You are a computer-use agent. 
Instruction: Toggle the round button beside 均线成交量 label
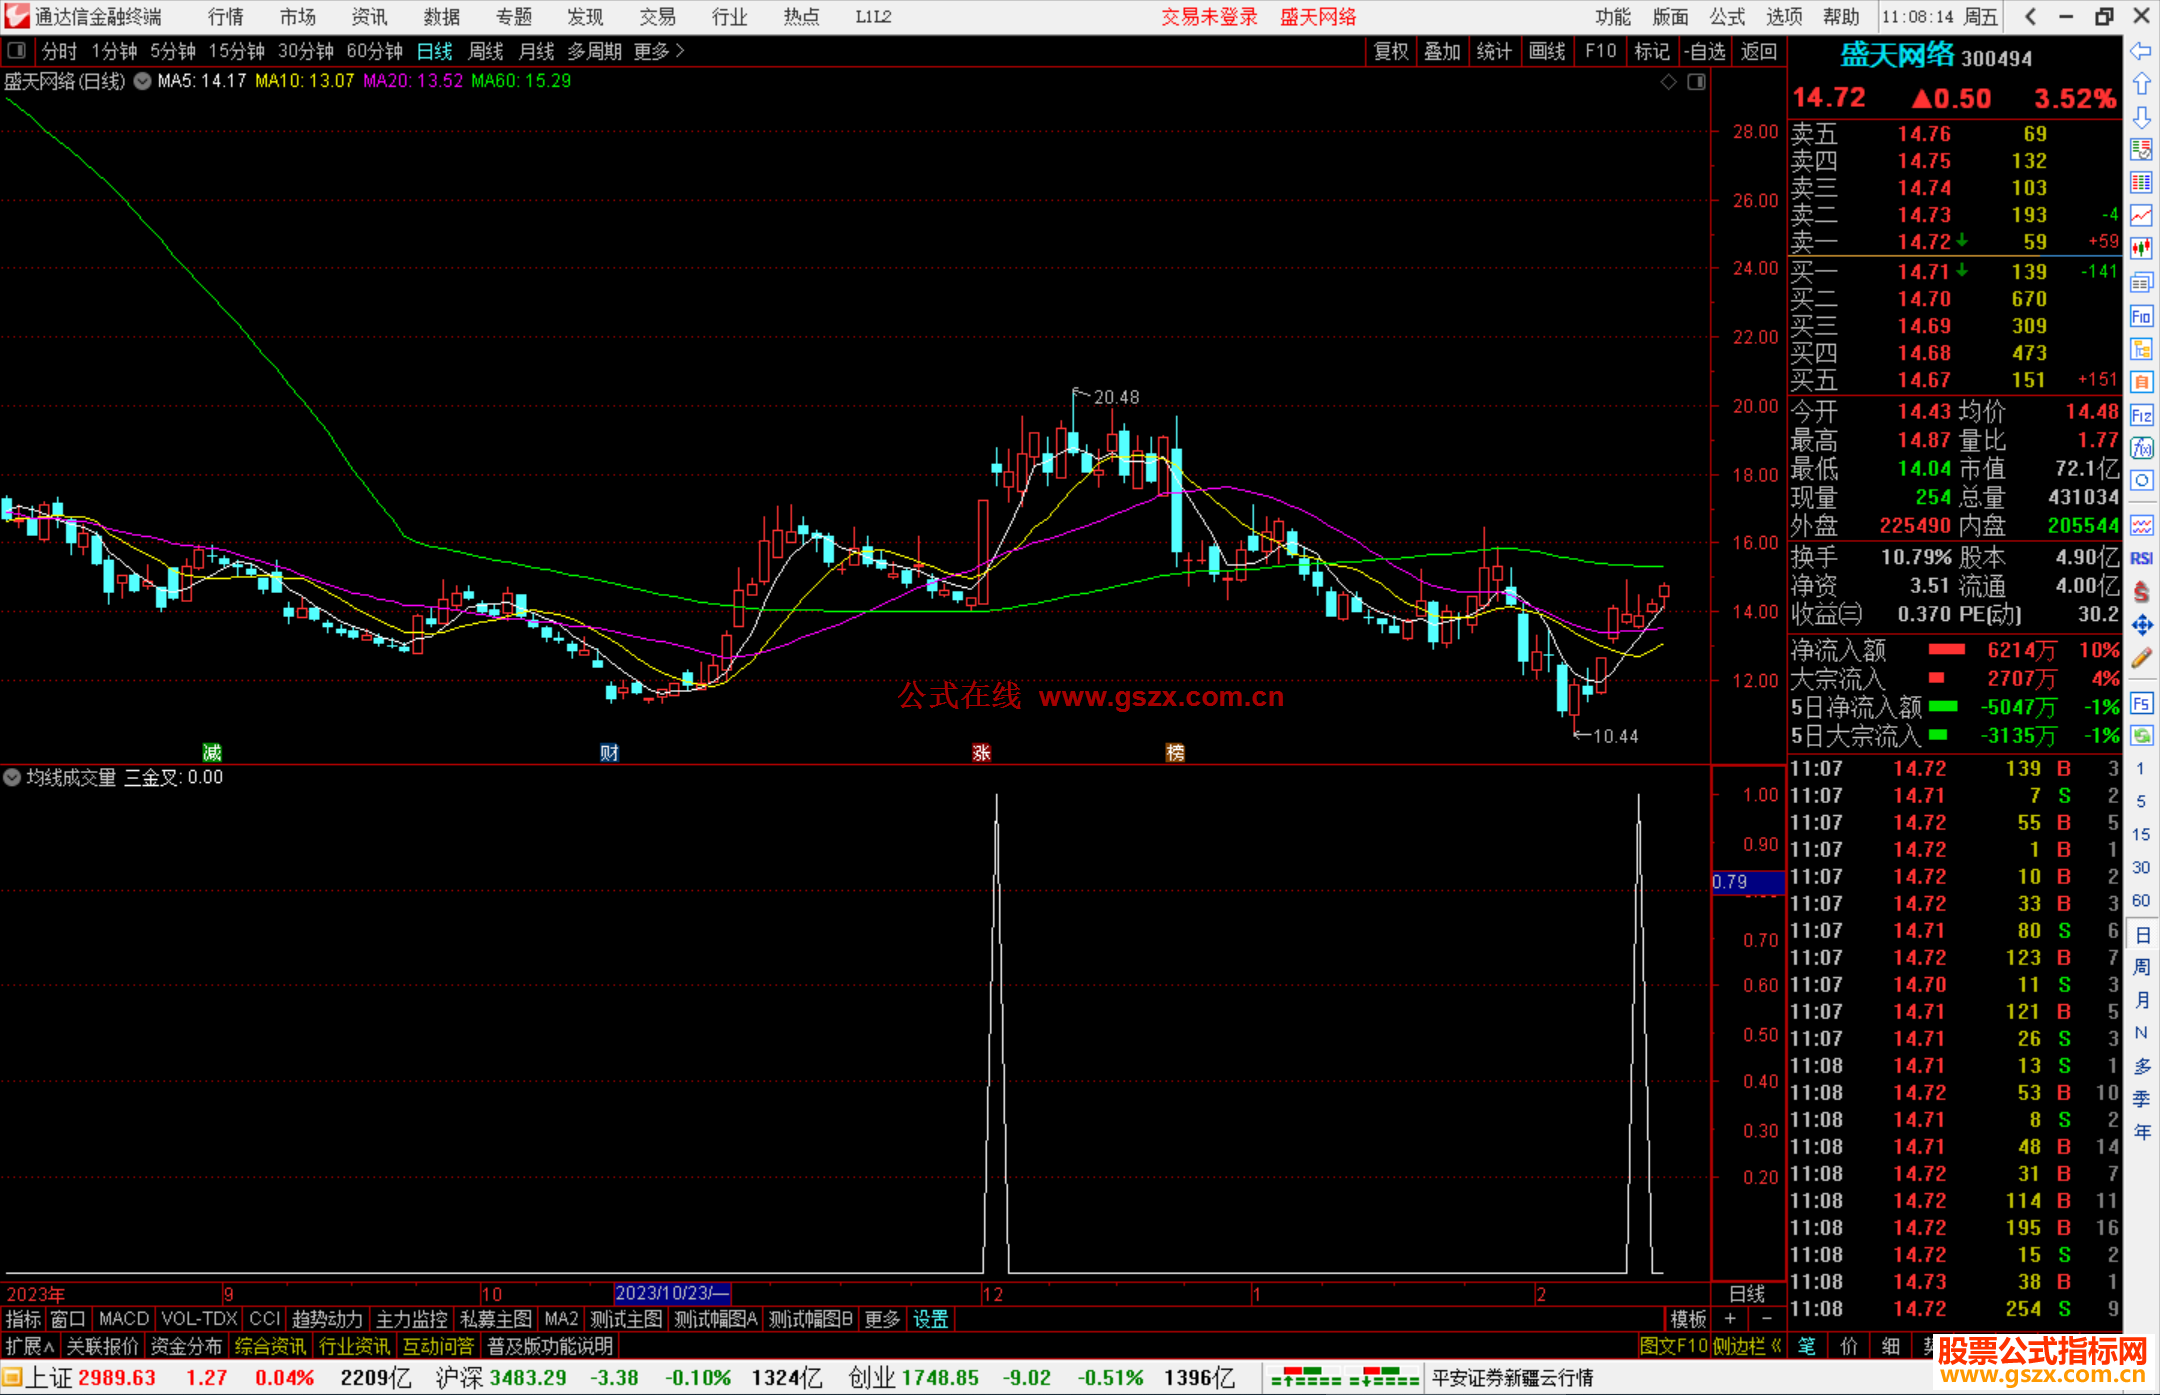12,777
